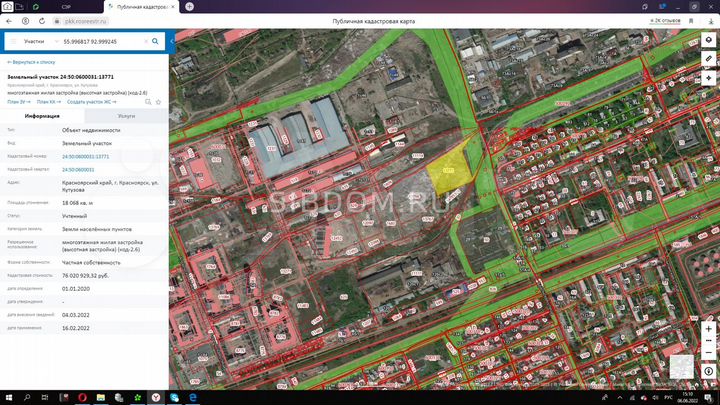Viewport: 720px width, 405px height.
Task: Open the Создать участок ЖС link
Action: coord(91,102)
